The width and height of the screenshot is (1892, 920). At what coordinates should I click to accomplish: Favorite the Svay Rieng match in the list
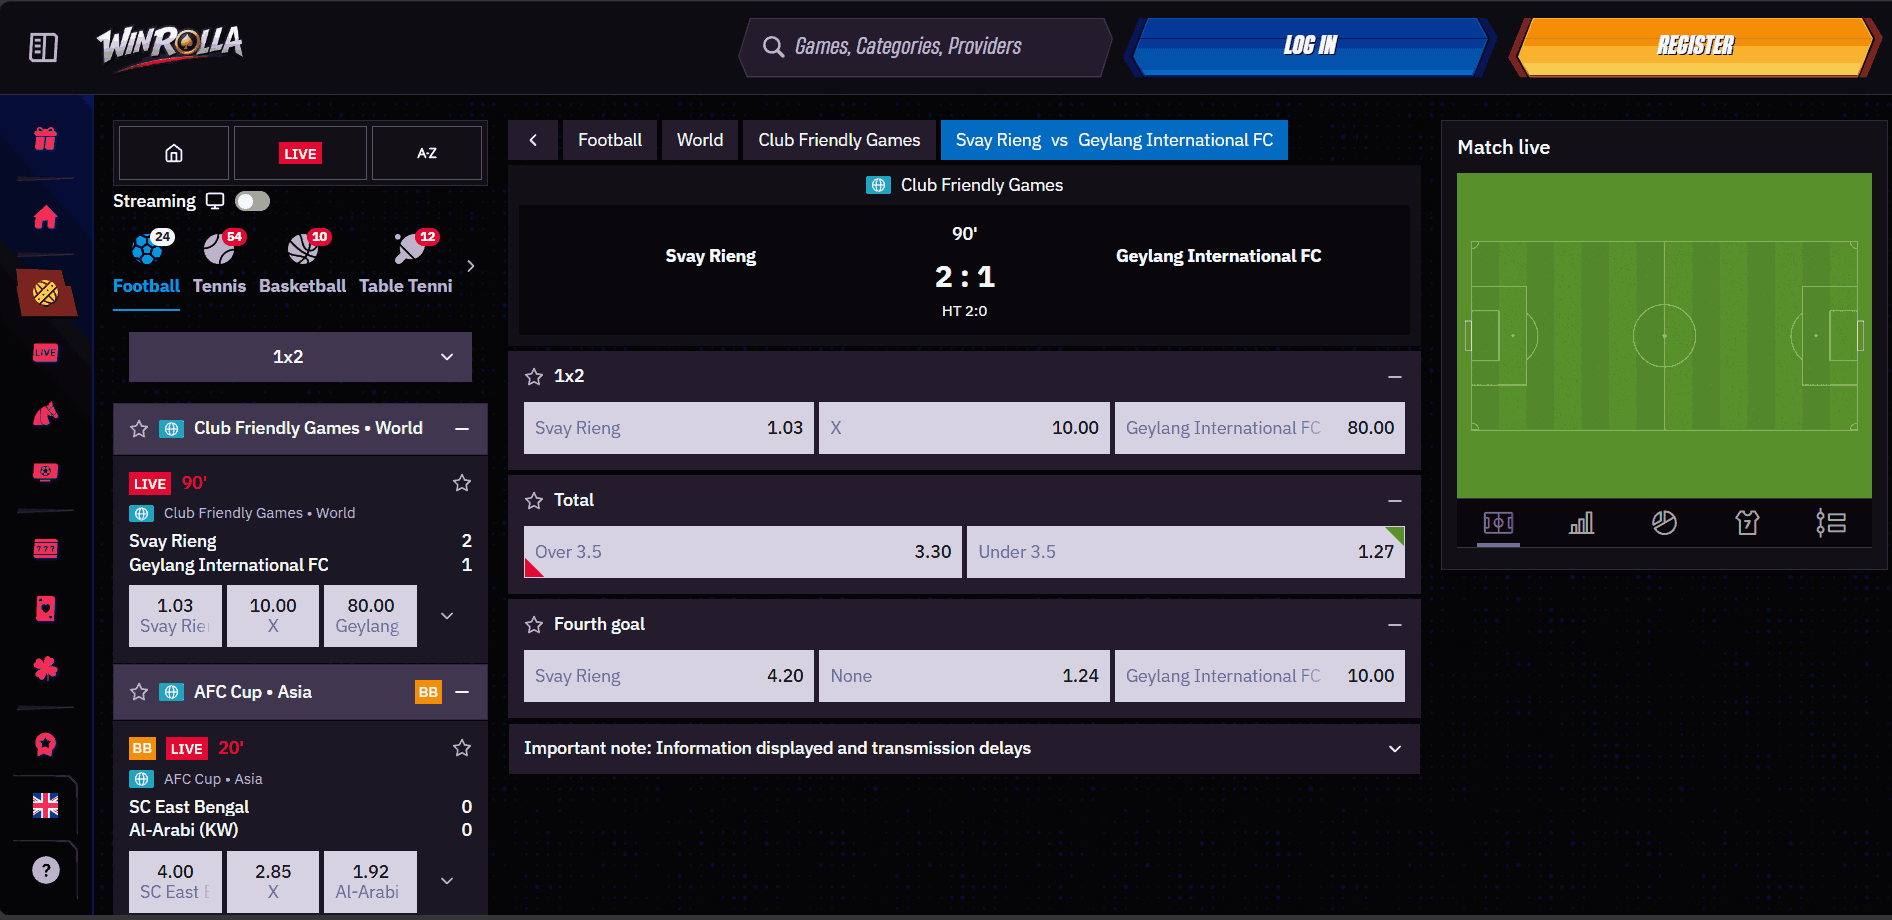point(462,483)
